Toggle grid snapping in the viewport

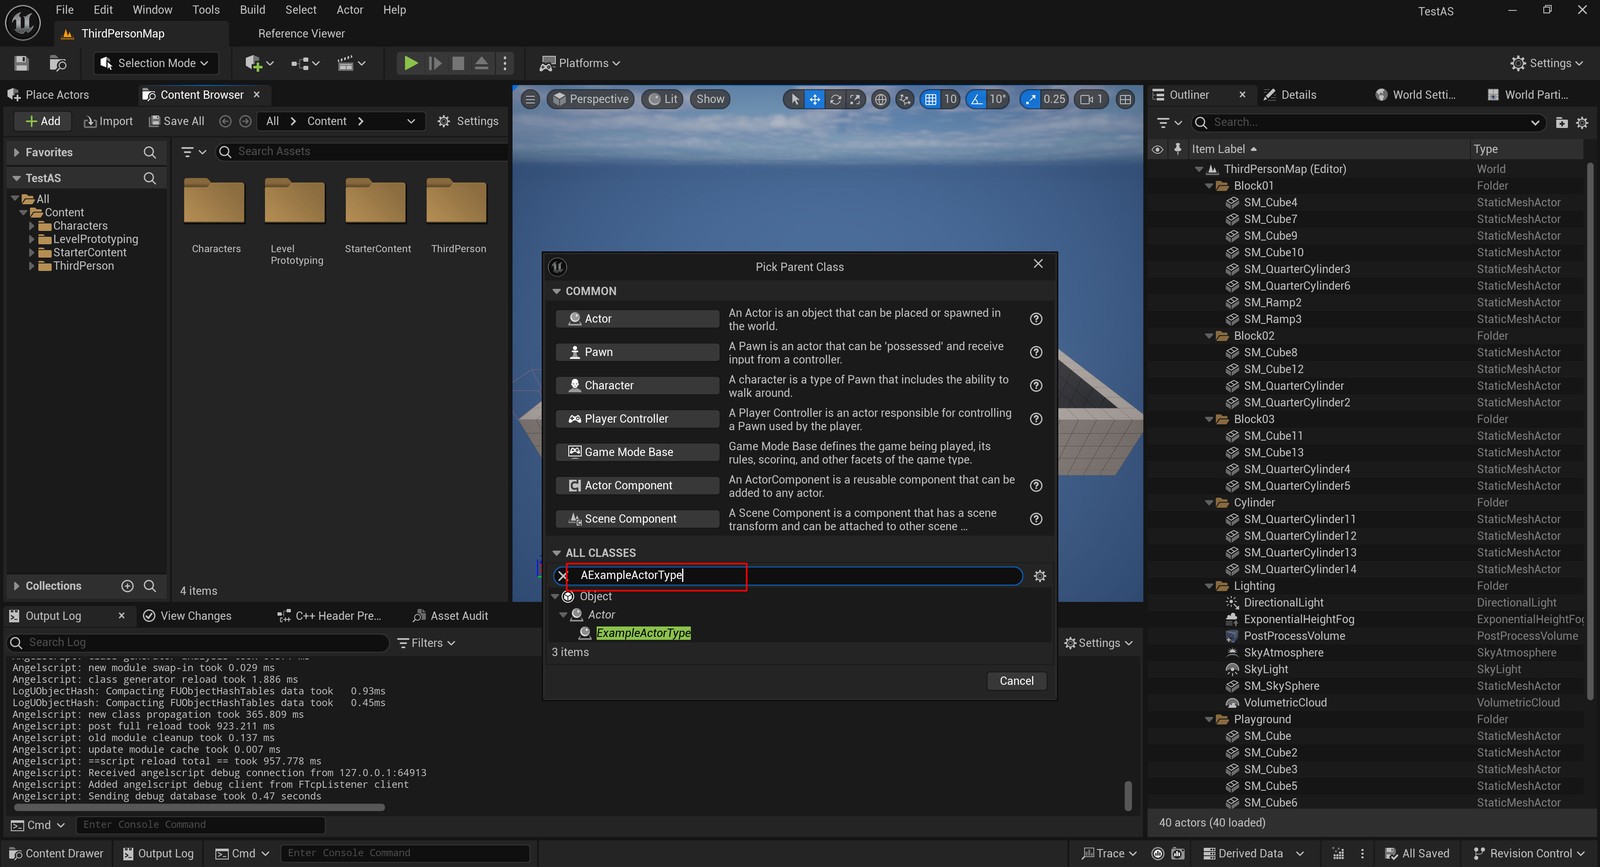(930, 99)
